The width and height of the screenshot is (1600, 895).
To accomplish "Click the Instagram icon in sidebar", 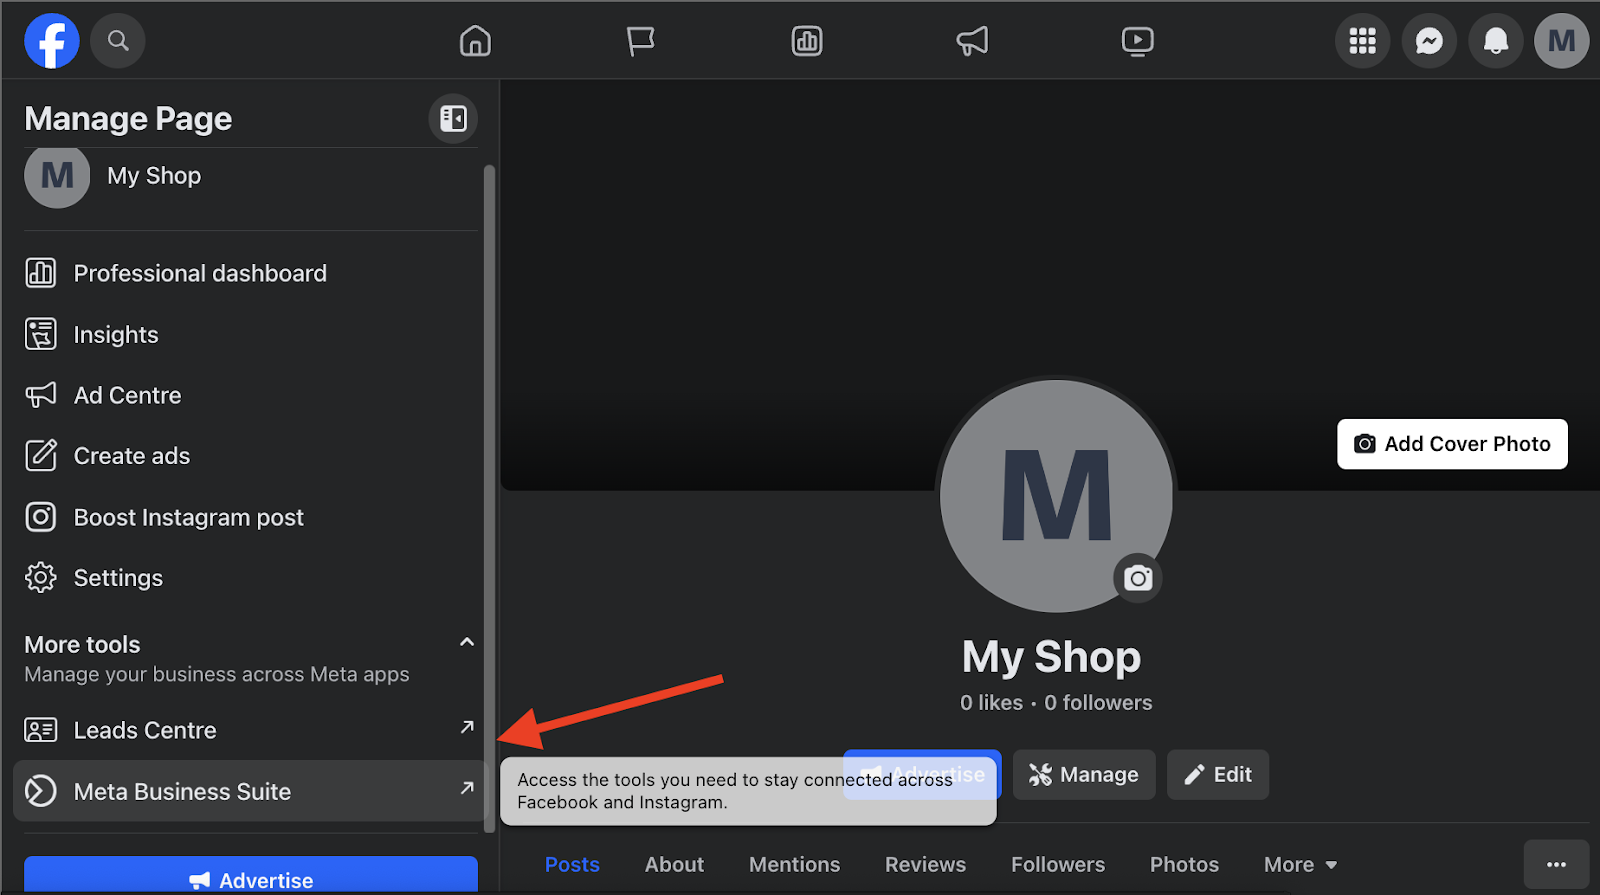I will 41,517.
